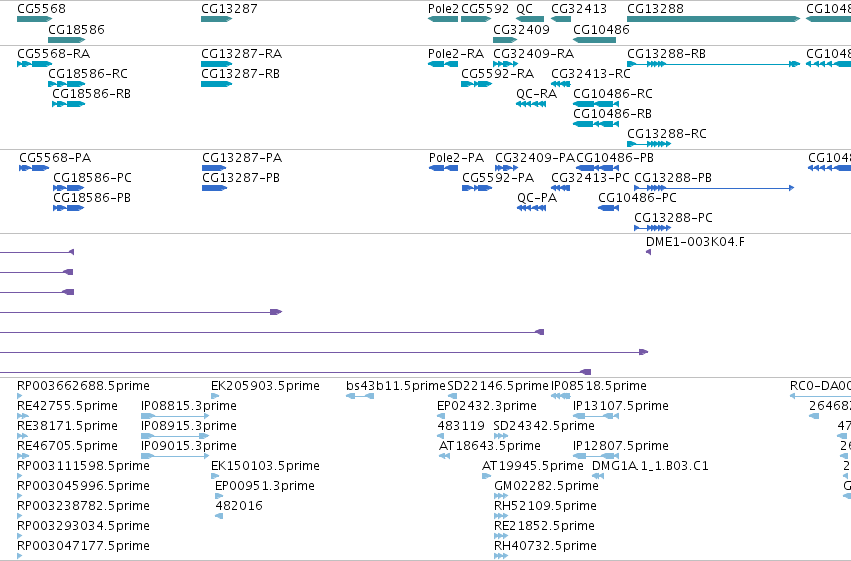Click protein CG5592-PA

[498, 178]
